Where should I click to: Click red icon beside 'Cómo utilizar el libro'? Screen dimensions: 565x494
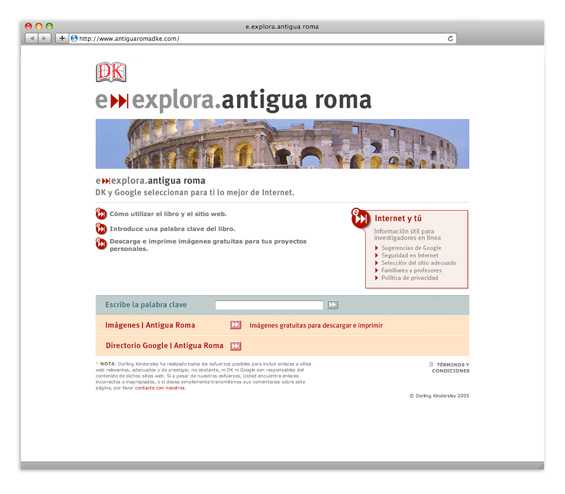[x=101, y=214]
